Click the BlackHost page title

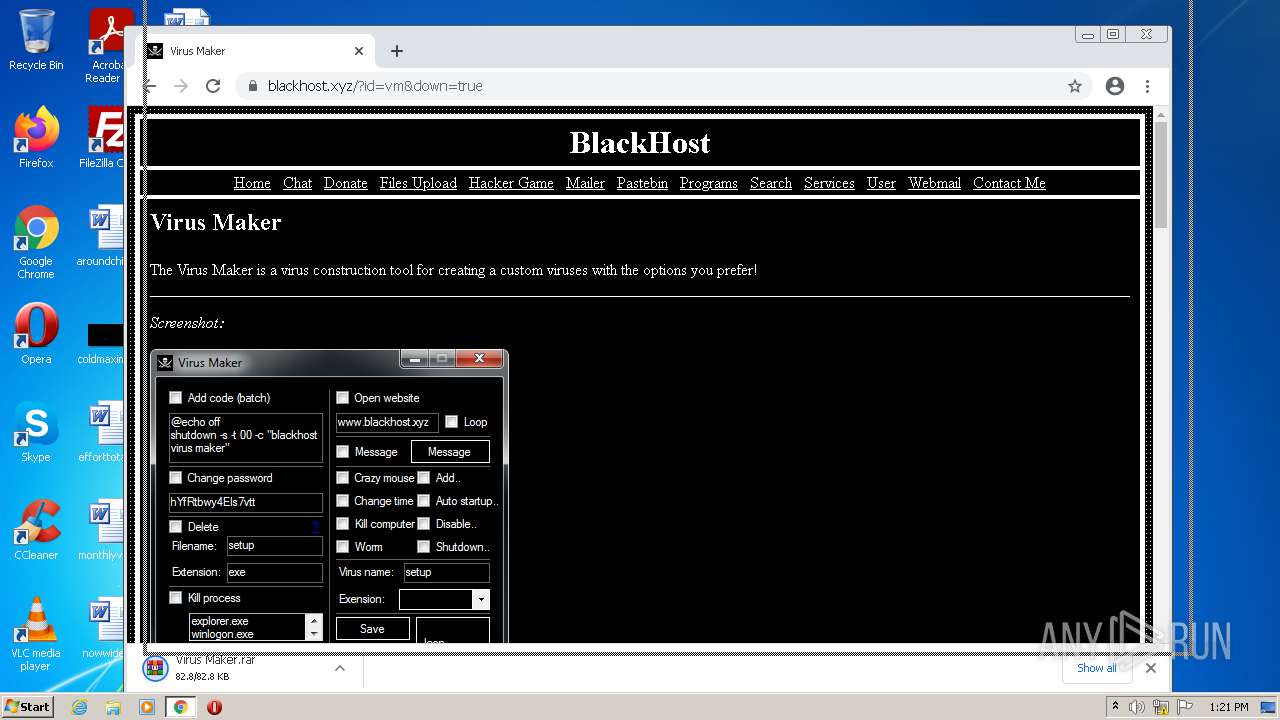(x=640, y=143)
